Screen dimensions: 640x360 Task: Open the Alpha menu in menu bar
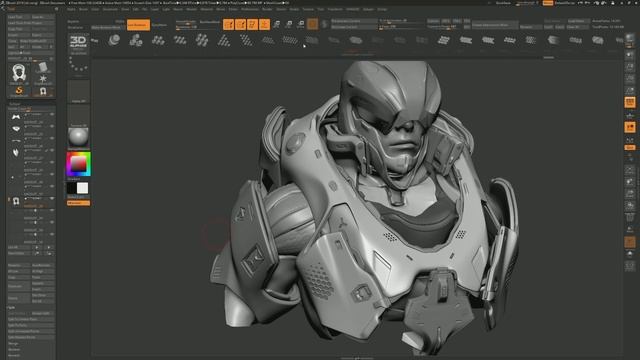[71, 9]
